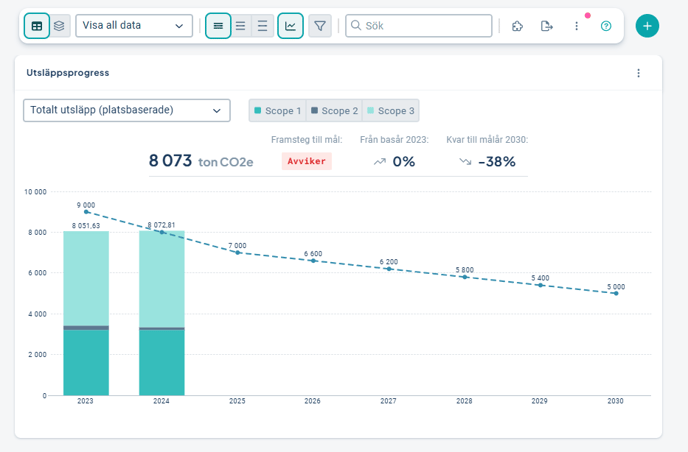Screen dimensions: 688x452
Task: Click the 'Avviker' status badge
Action: click(x=306, y=161)
